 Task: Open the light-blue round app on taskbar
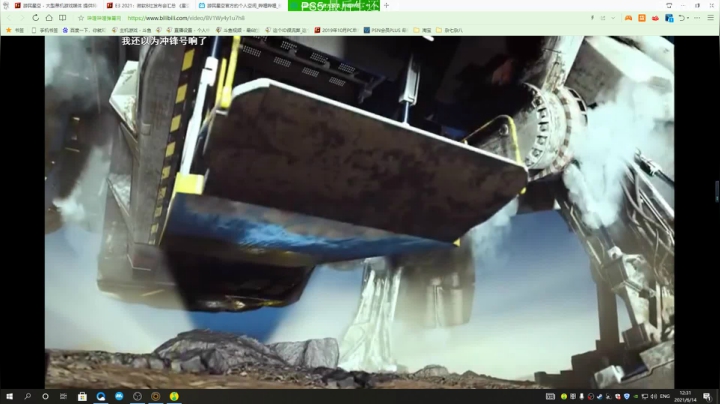(119, 396)
